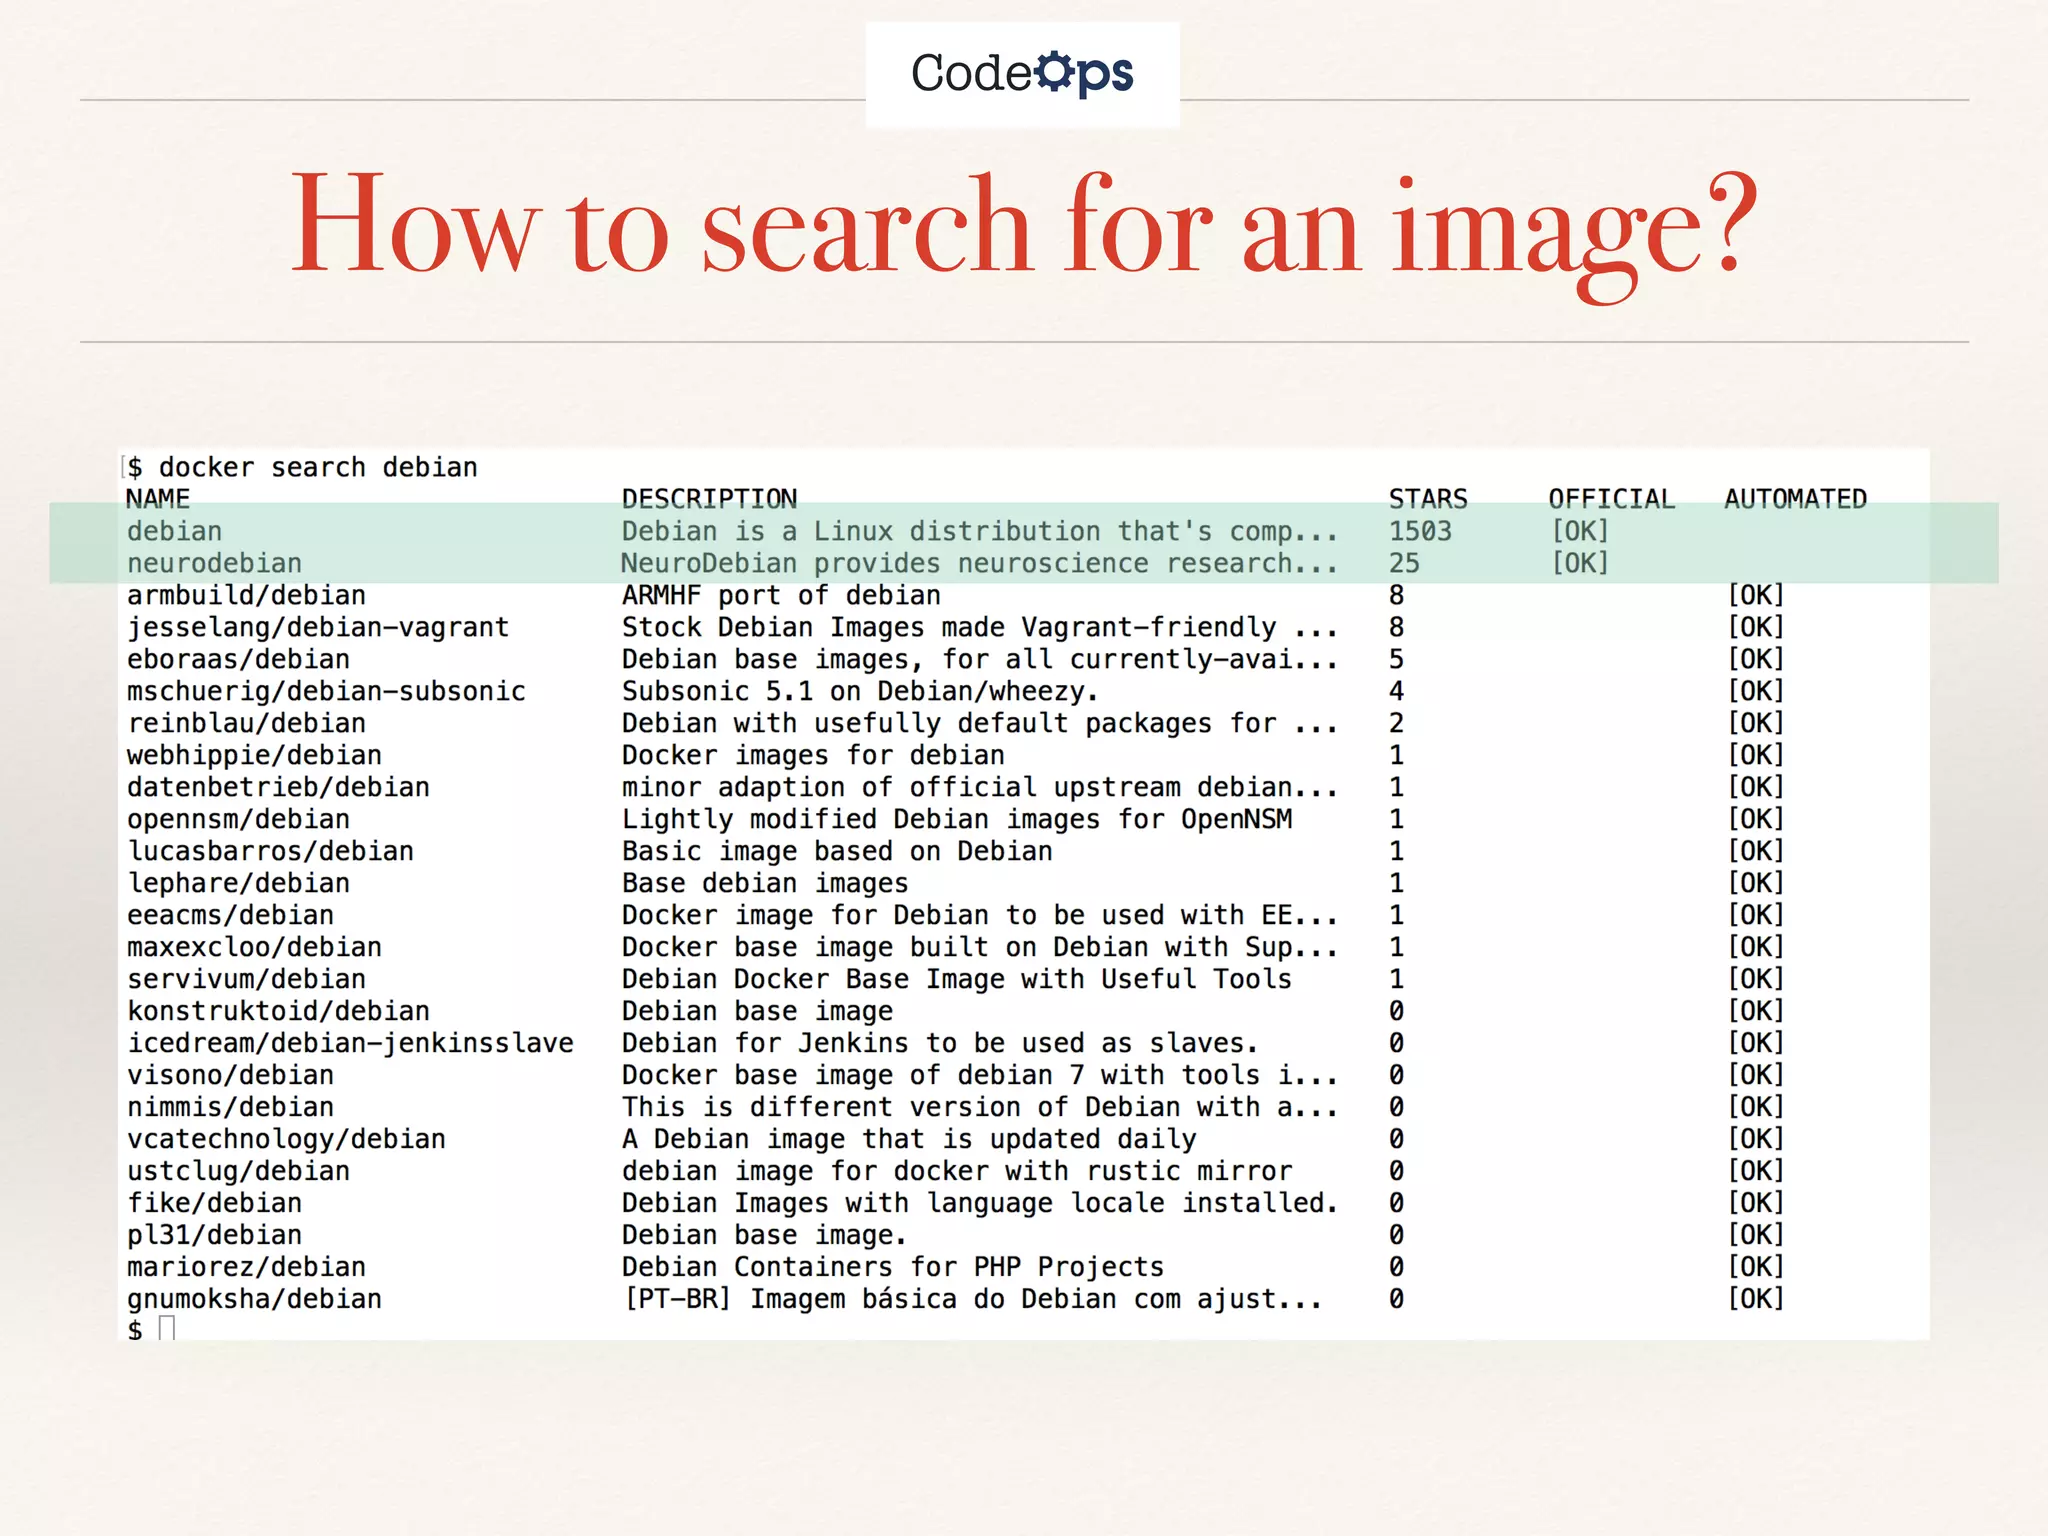Click the 1503 stars value
The width and height of the screenshot is (2048, 1536).
click(x=1420, y=531)
